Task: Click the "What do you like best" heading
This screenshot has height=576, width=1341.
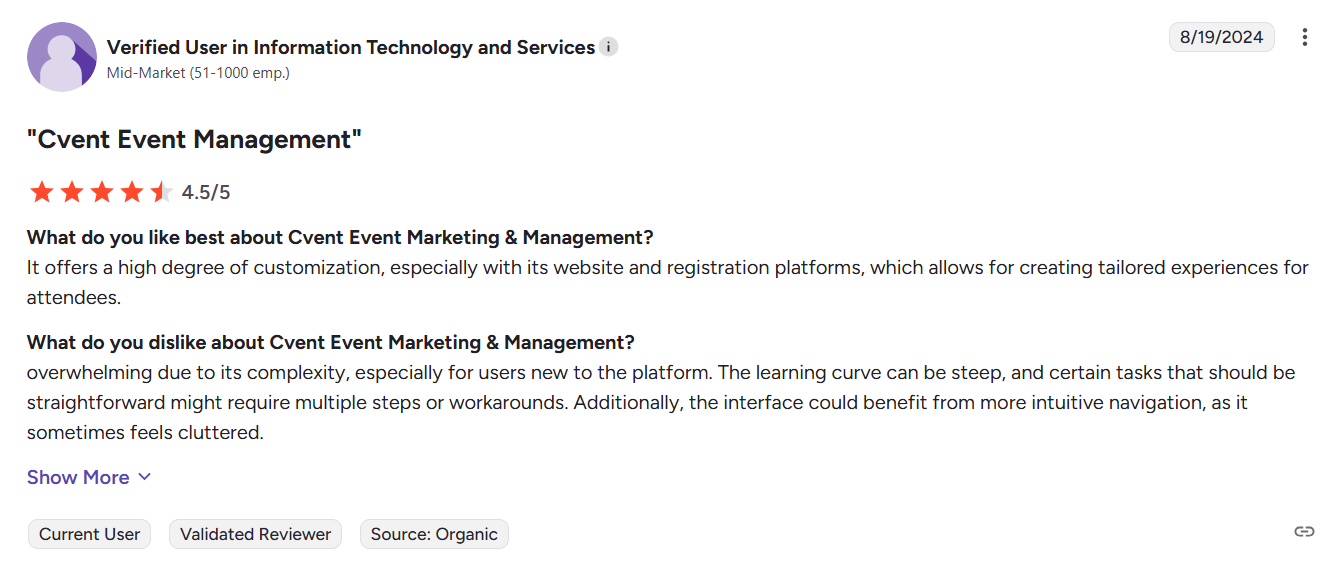Action: (x=340, y=238)
